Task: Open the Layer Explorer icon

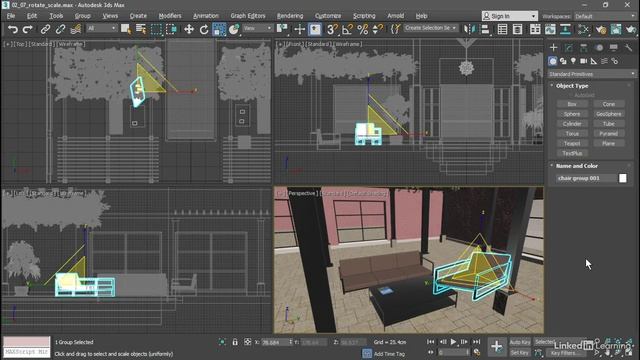Action: [x=518, y=29]
